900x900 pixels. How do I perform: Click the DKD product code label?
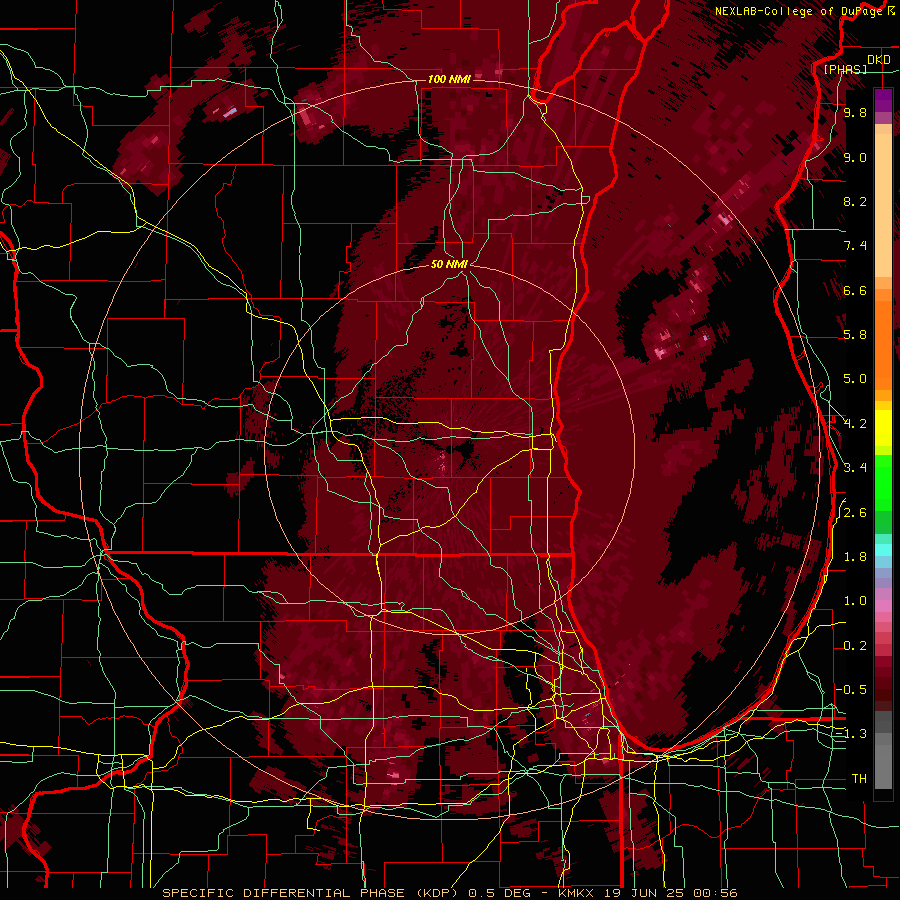[879, 60]
